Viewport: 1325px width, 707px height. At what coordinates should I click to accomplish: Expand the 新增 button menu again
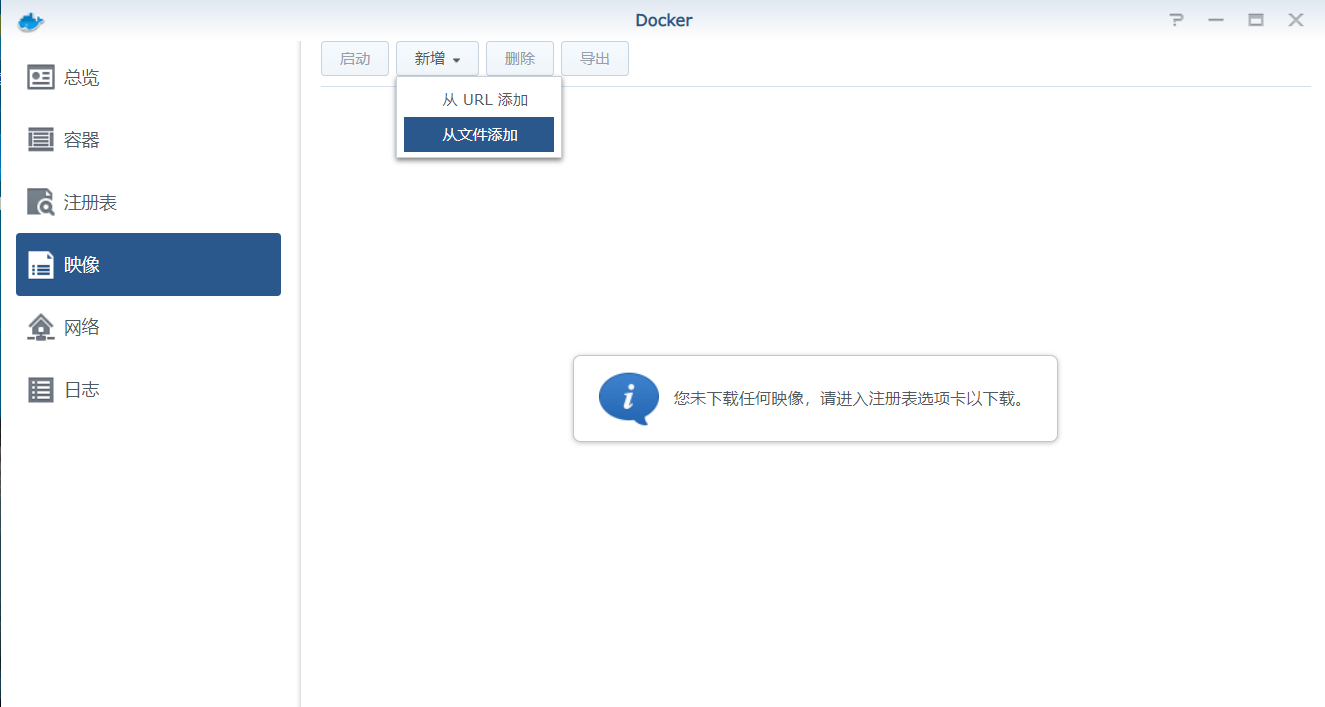tap(437, 58)
